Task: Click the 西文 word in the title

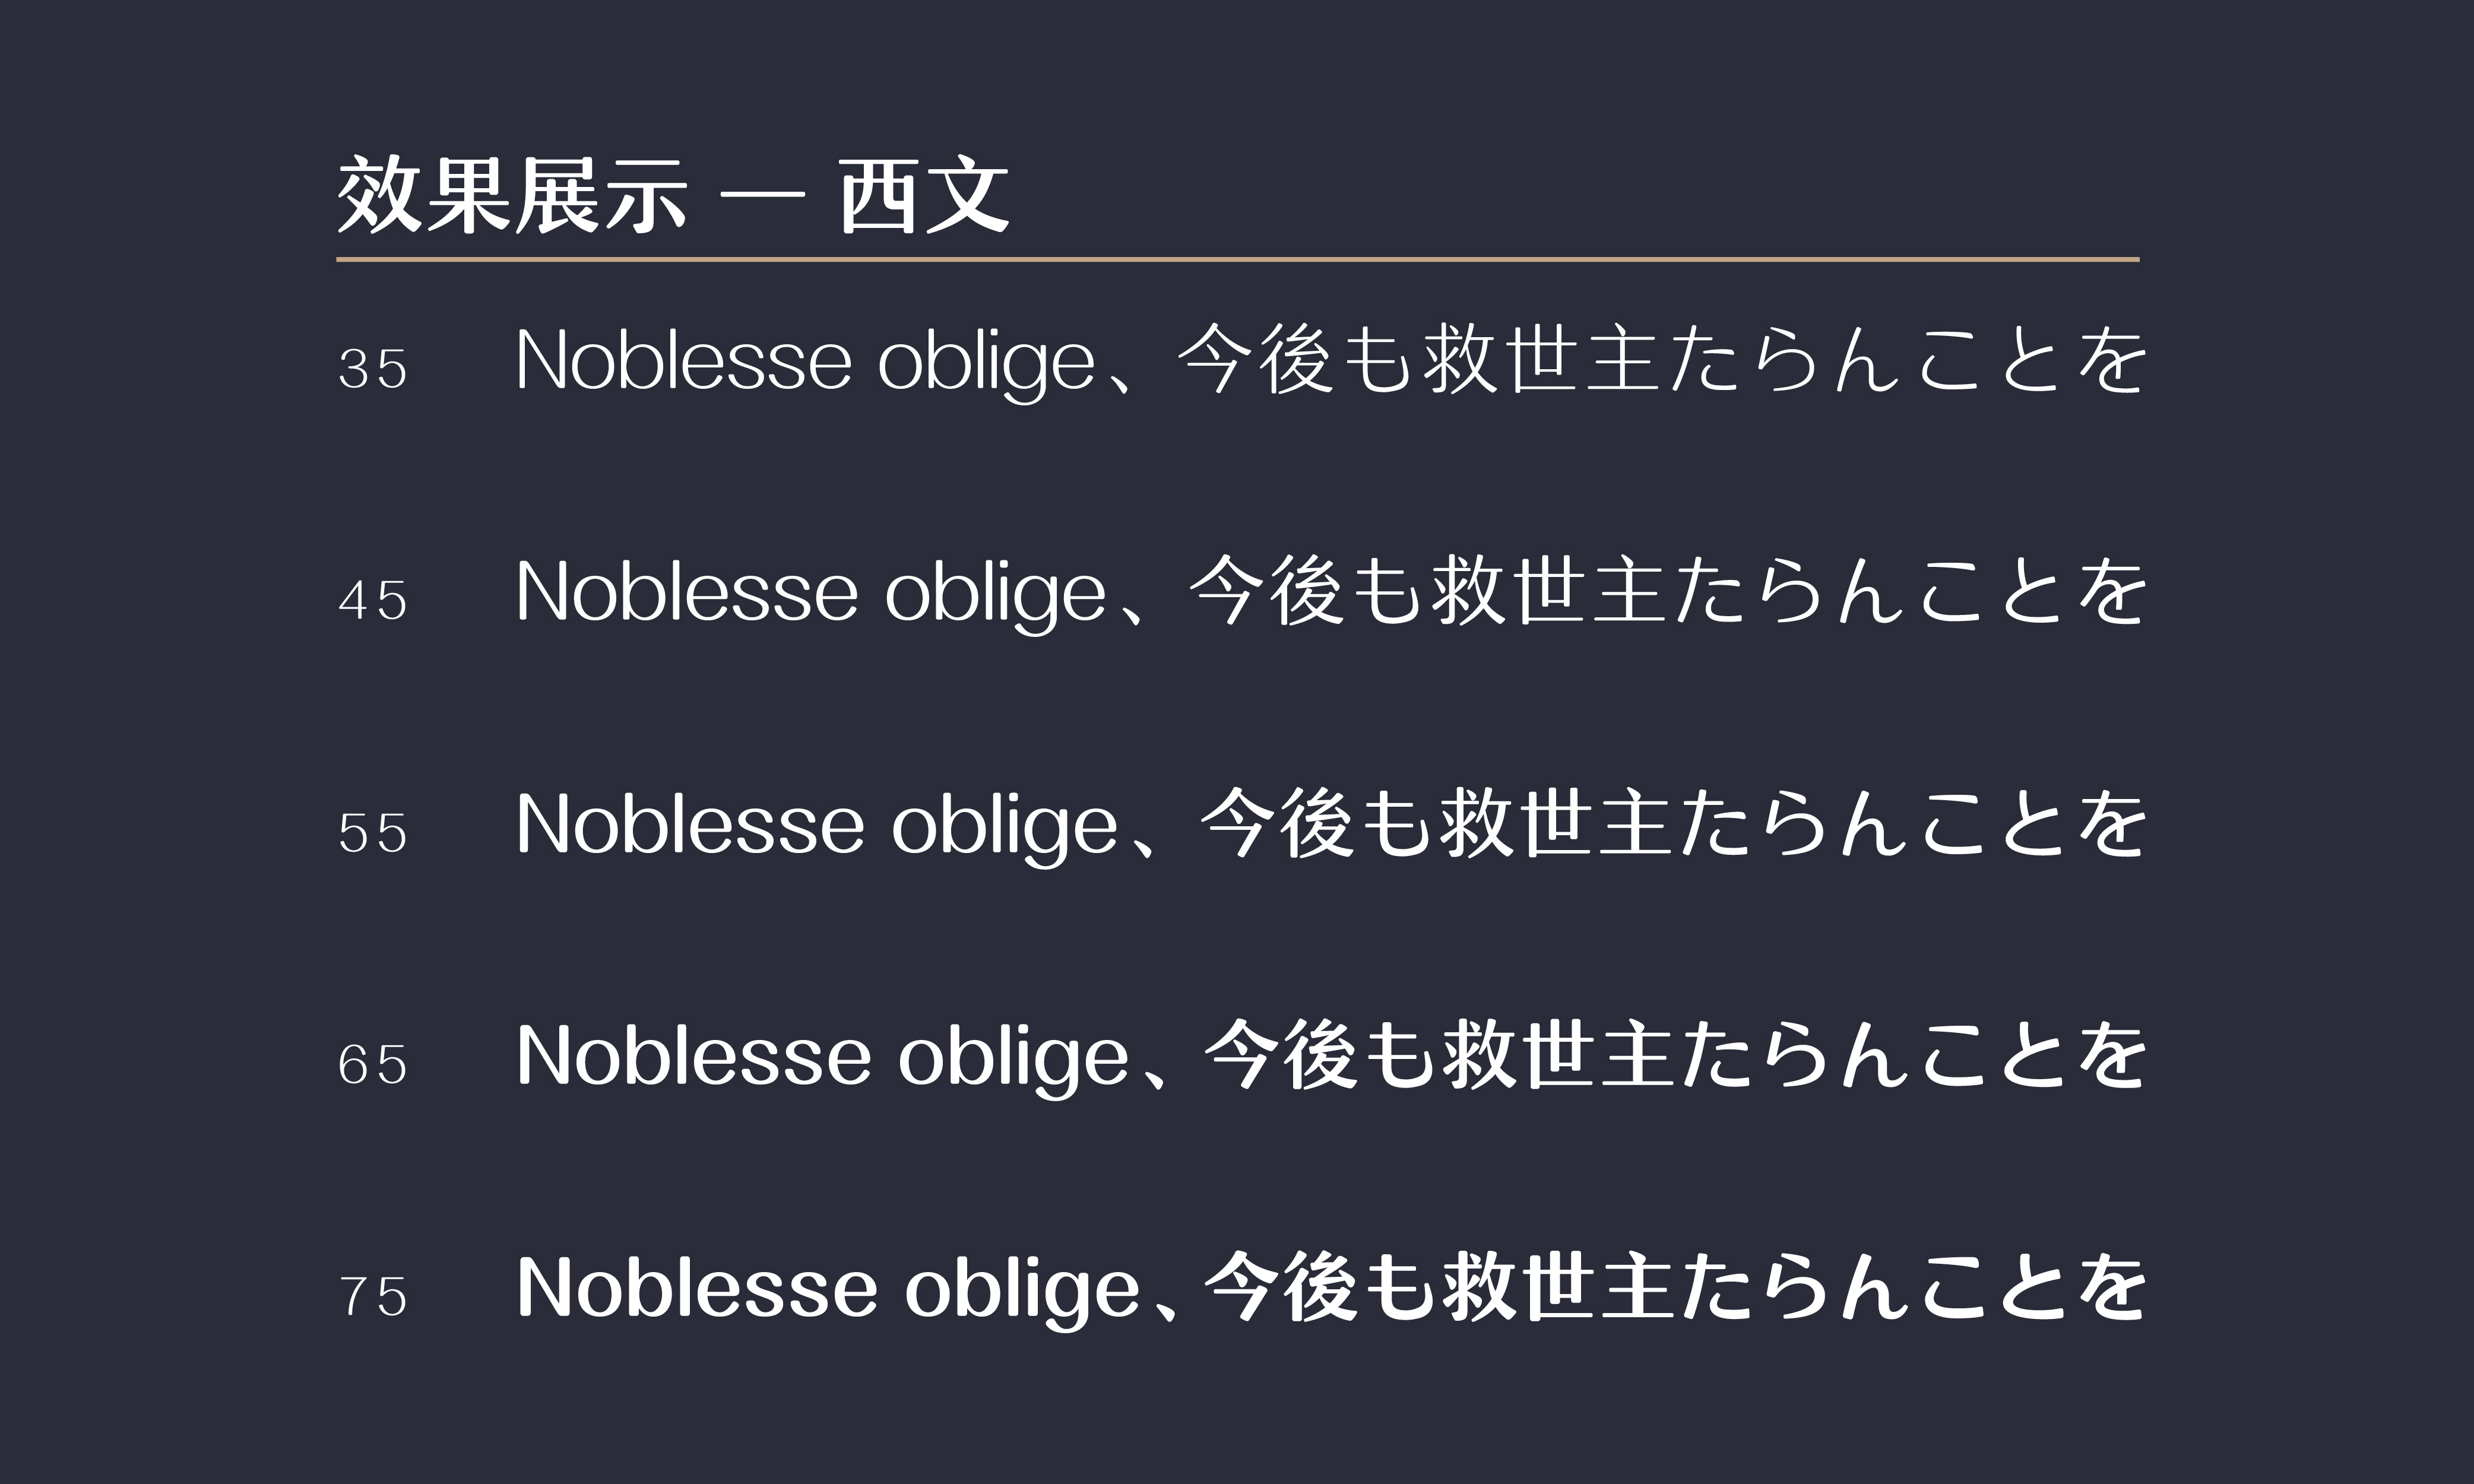Action: point(924,196)
